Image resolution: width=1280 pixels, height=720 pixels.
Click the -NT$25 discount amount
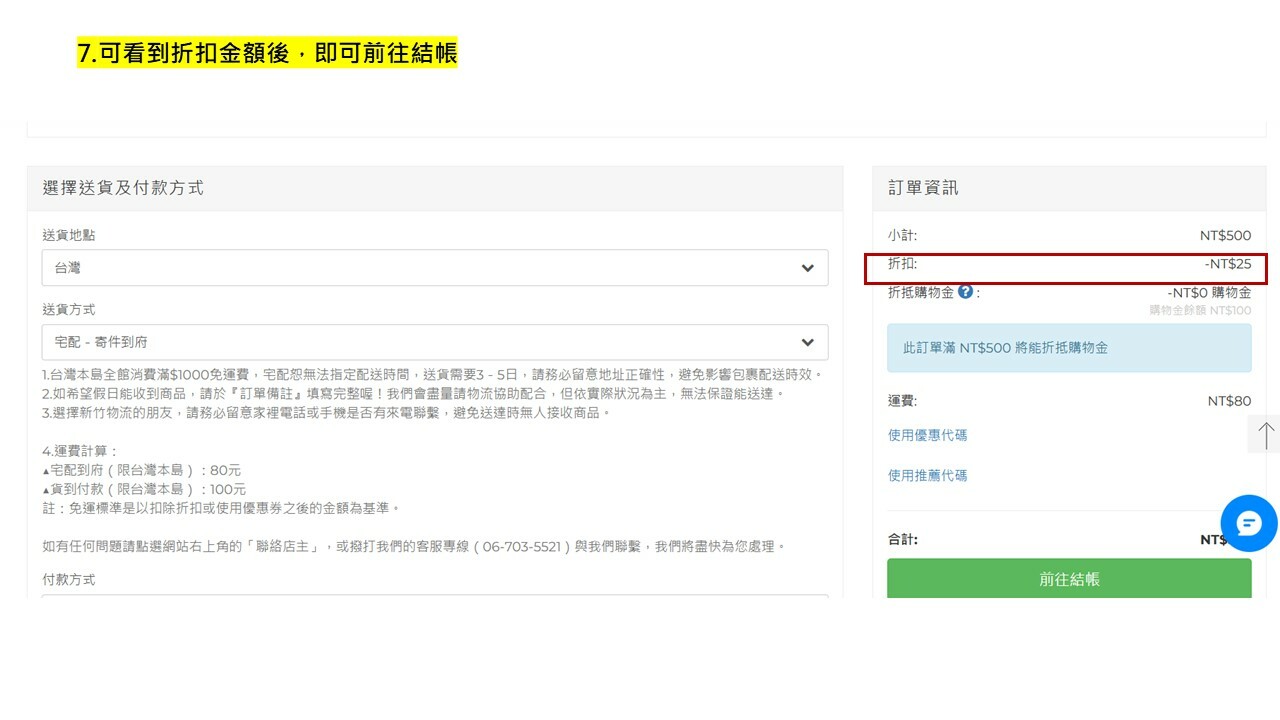click(1227, 264)
